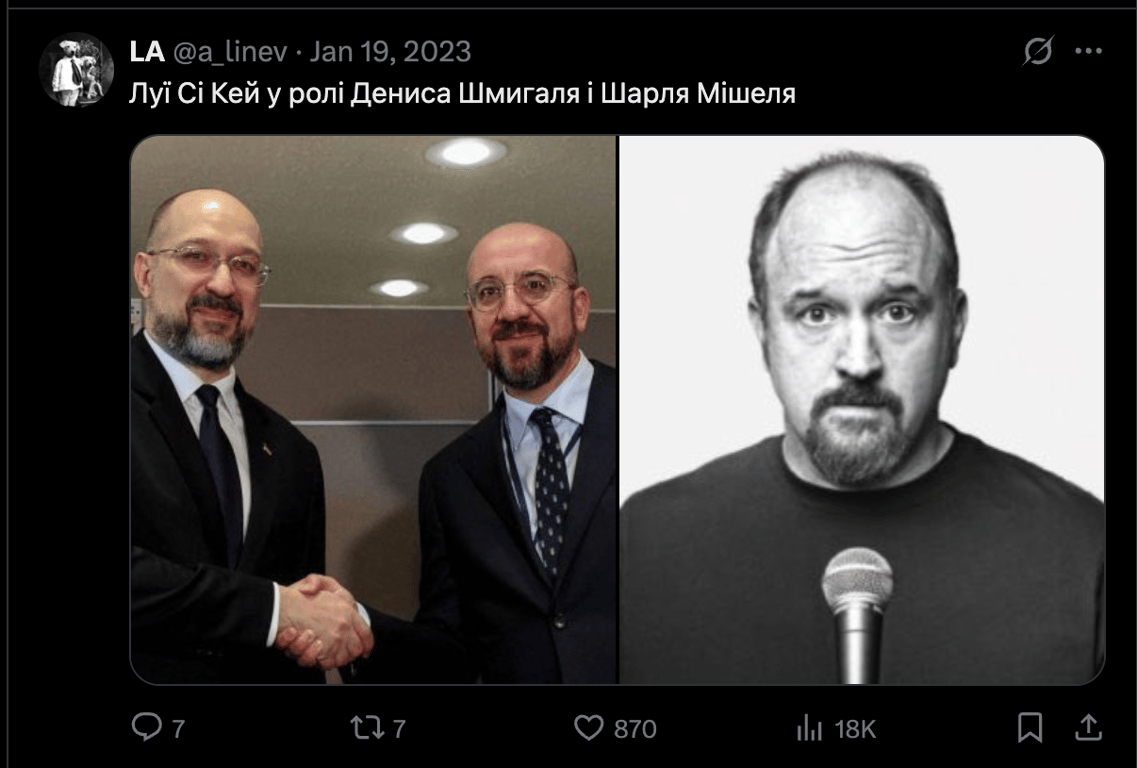1137x768 pixels.
Task: Click the reply speech bubble icon
Action: pos(147,727)
